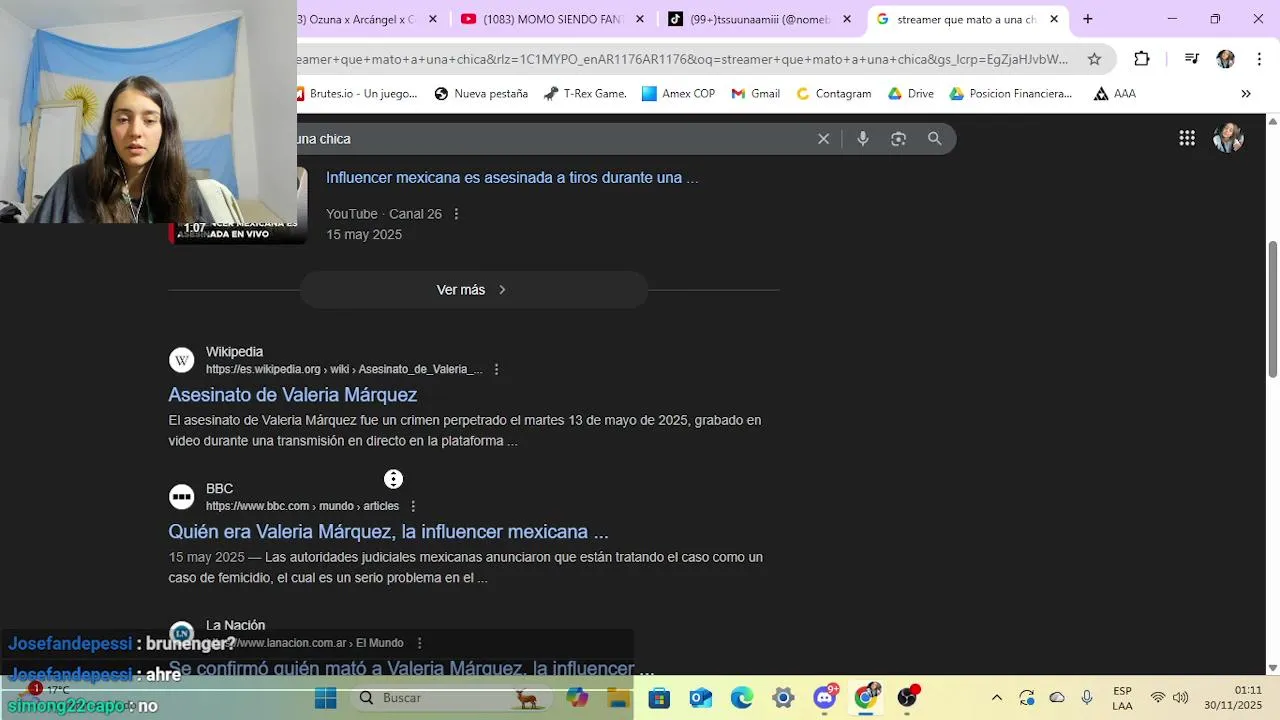Open 'Asesinato de Valeria Márquez' Wikipedia result
Viewport: 1280px width, 720px height.
[293, 395]
